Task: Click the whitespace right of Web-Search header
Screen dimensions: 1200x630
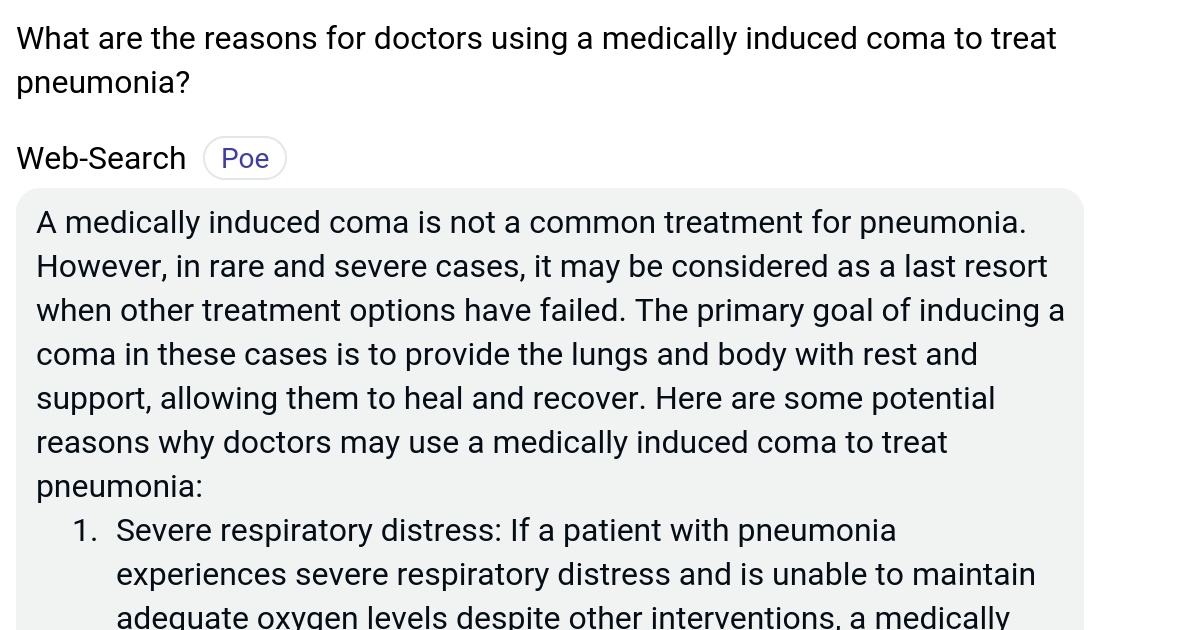Action: coord(600,157)
